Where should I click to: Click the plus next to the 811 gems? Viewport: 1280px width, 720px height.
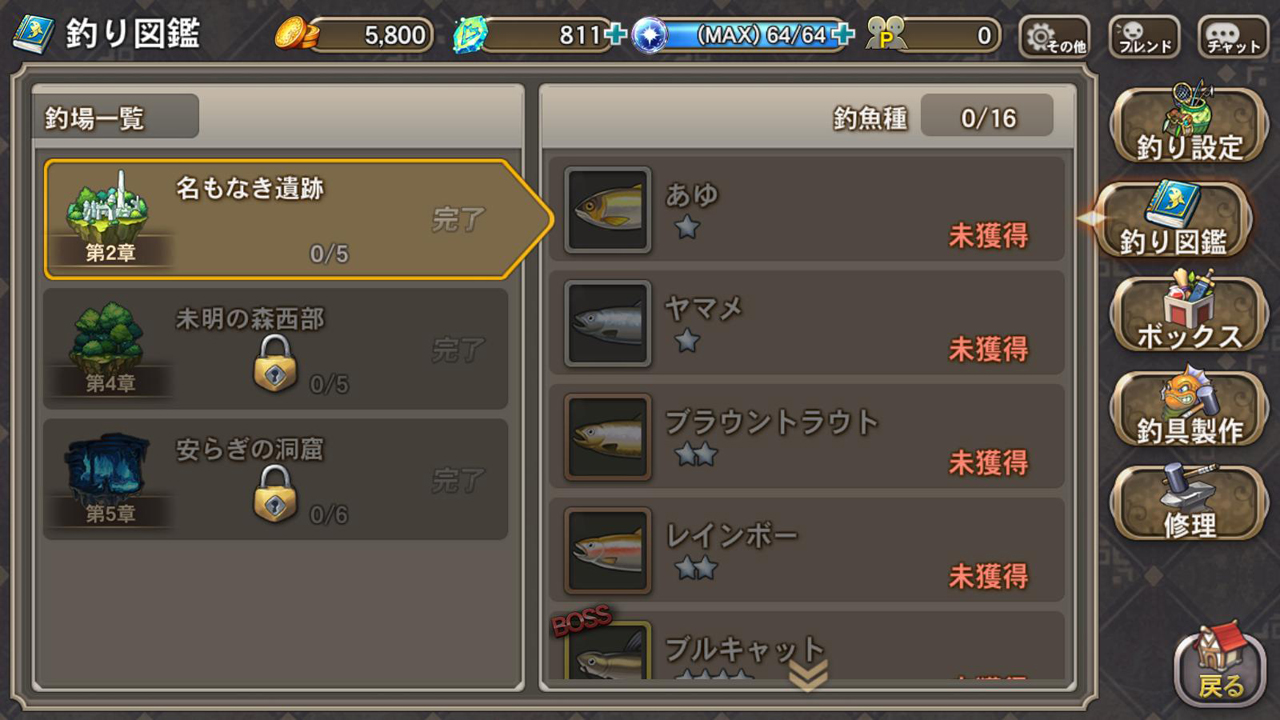click(616, 36)
